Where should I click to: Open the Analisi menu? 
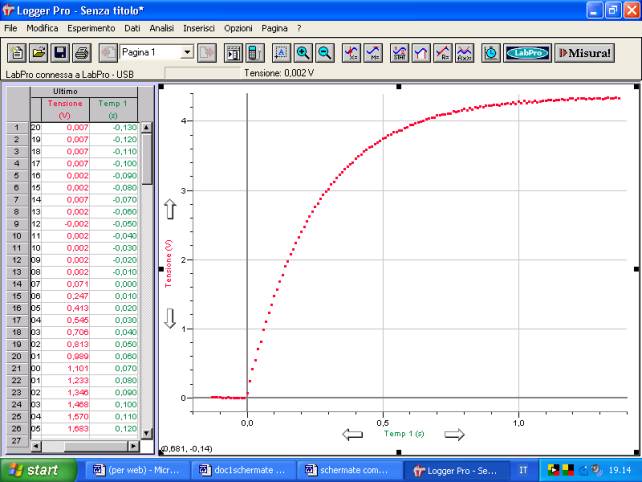162,28
